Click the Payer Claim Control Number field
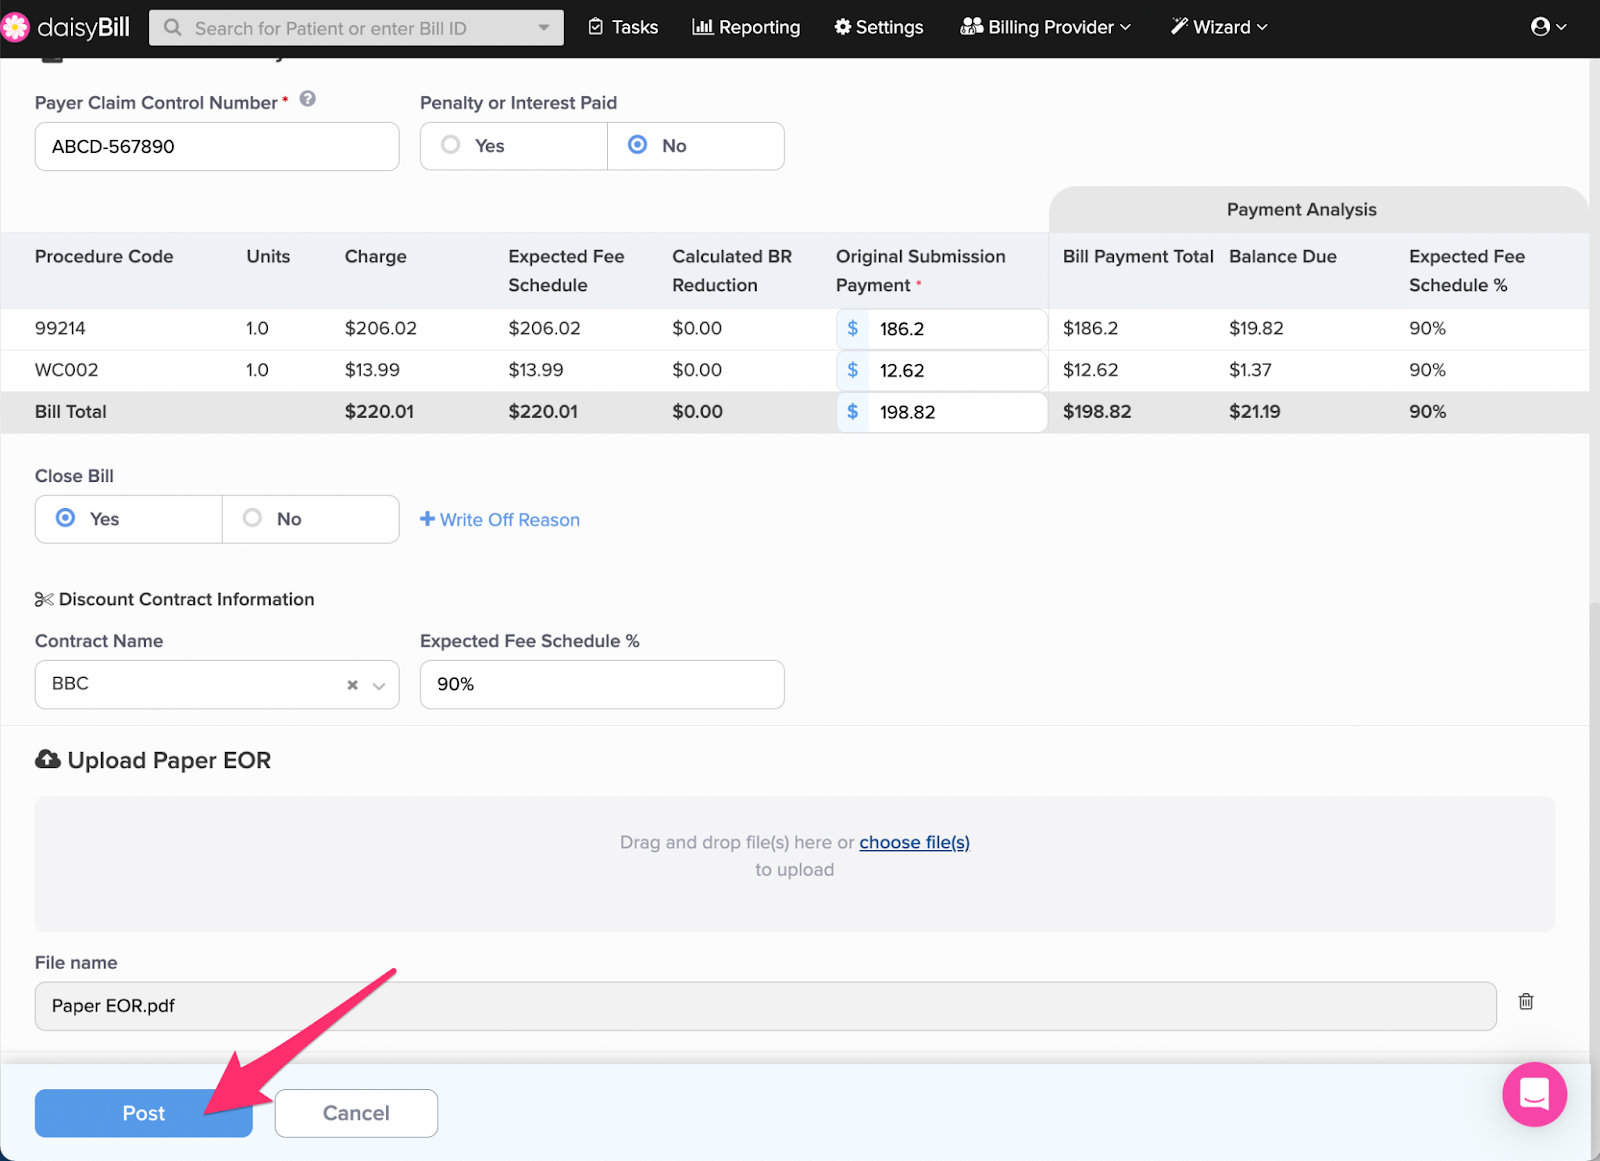The height and width of the screenshot is (1161, 1600). point(217,147)
